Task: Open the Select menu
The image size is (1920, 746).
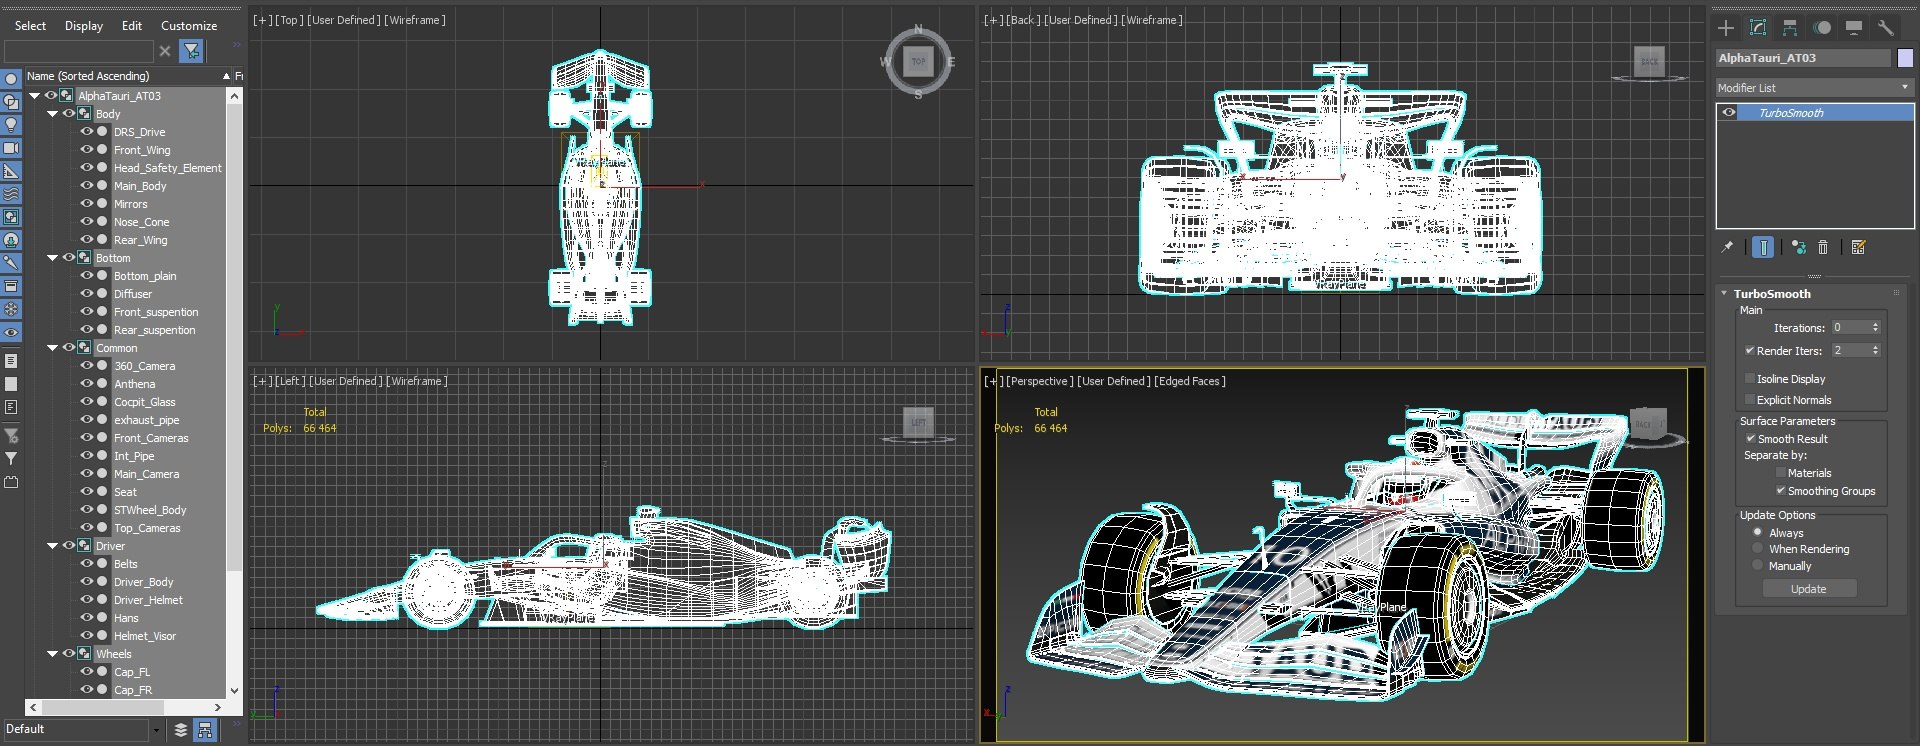Action: (30, 26)
